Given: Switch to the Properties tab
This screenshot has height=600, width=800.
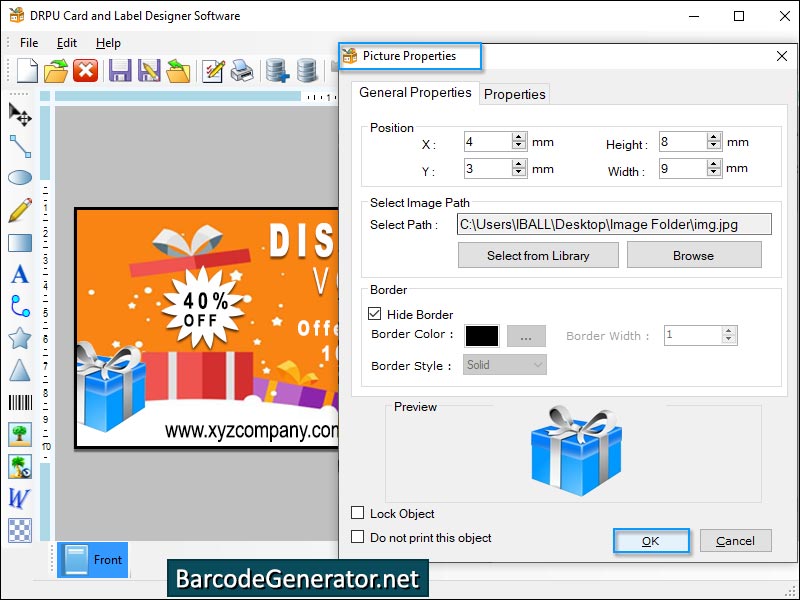Looking at the screenshot, I should pyautogui.click(x=514, y=93).
